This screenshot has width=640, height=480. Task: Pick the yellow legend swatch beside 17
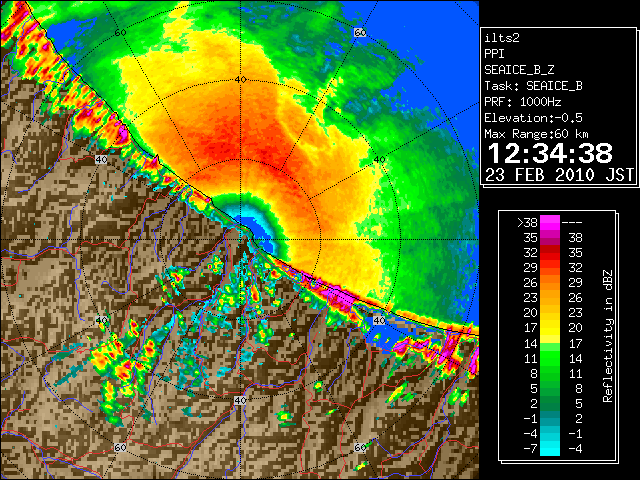pos(550,328)
